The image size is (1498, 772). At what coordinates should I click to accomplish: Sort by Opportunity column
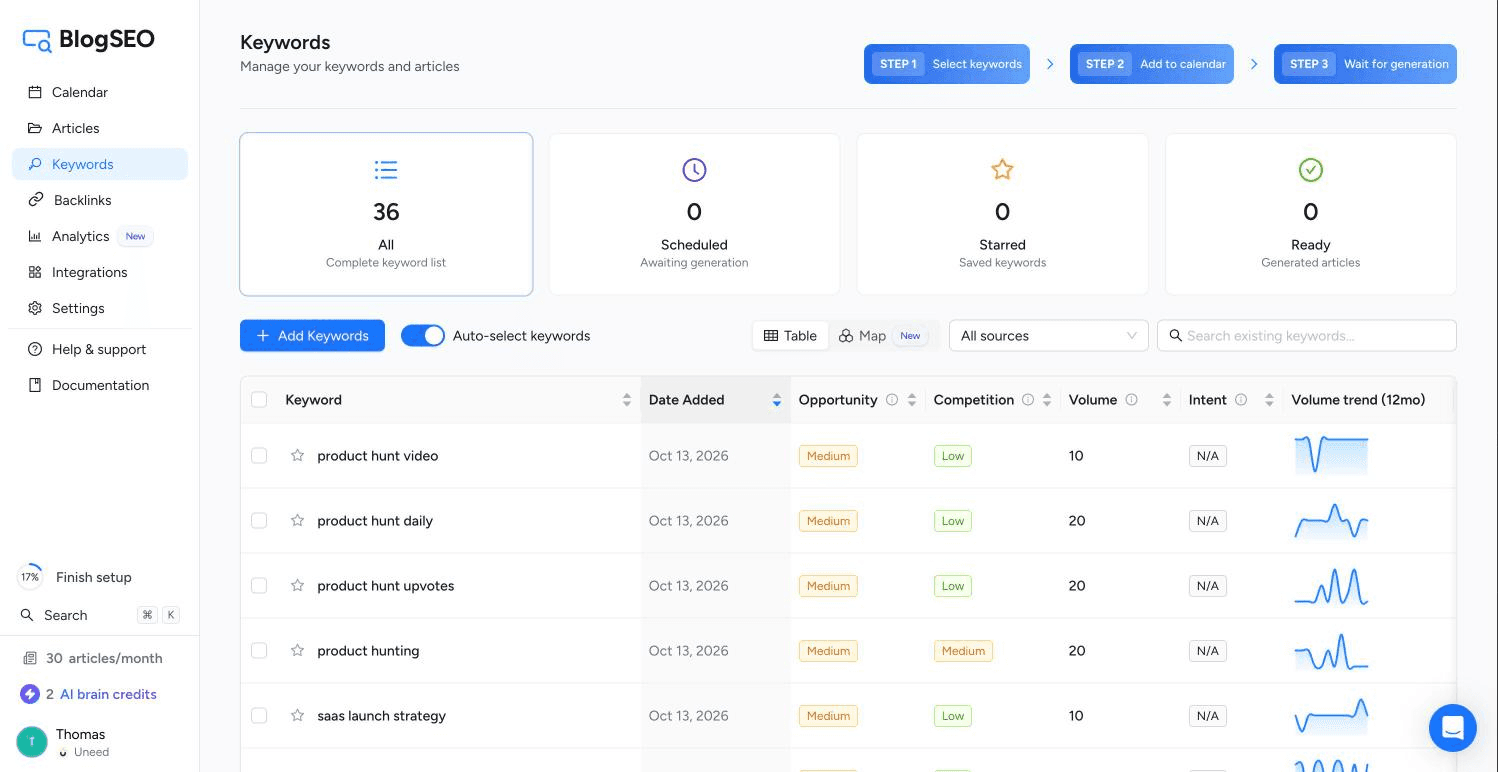[912, 400]
